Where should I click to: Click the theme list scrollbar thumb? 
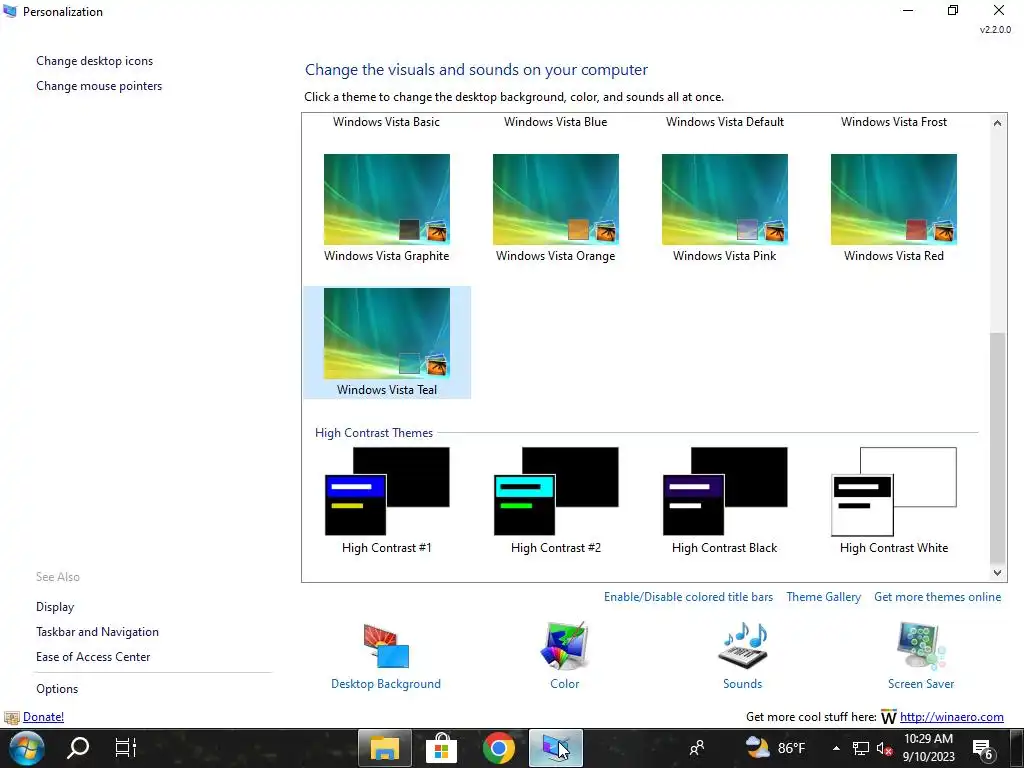pos(997,447)
